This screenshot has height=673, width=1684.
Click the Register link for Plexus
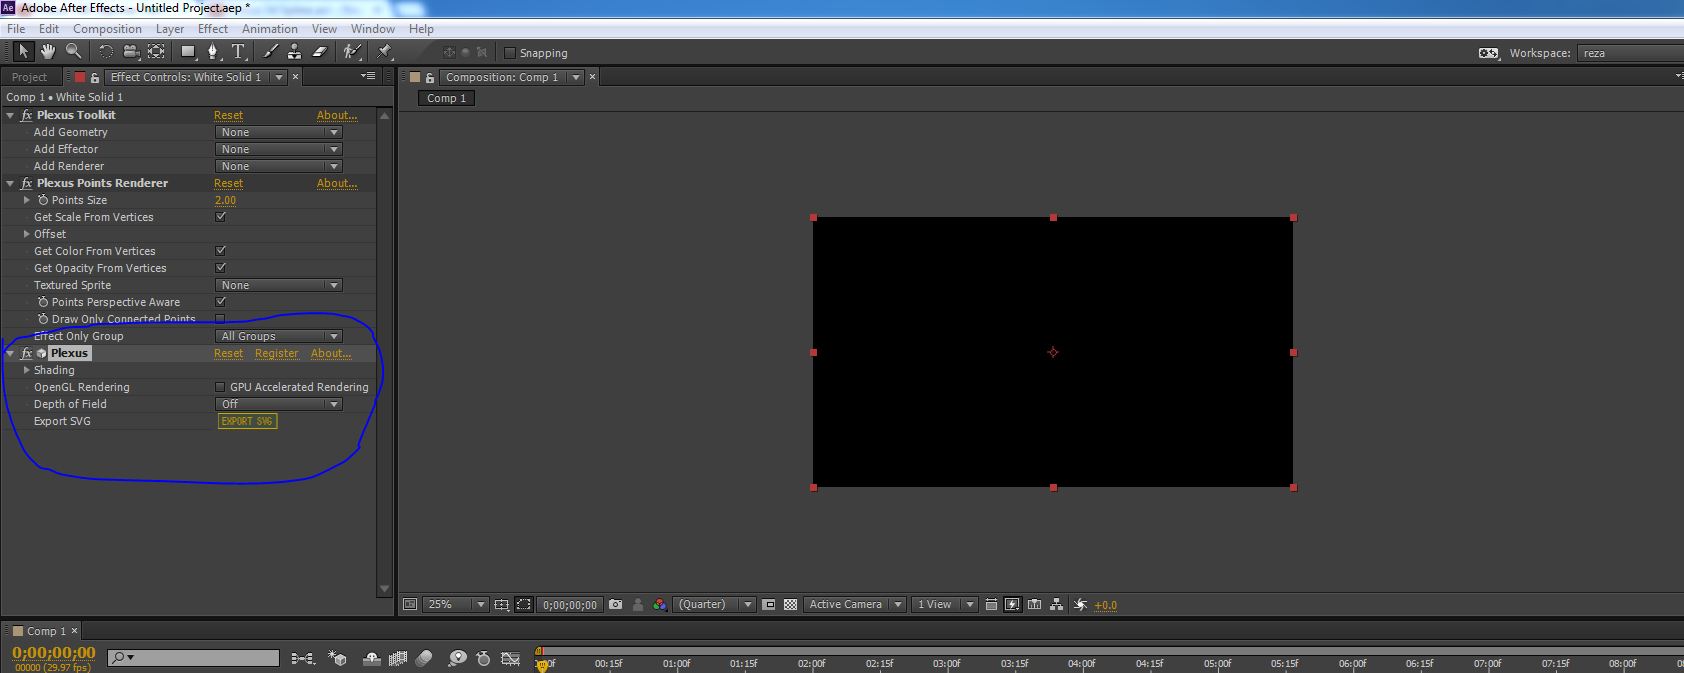click(277, 353)
